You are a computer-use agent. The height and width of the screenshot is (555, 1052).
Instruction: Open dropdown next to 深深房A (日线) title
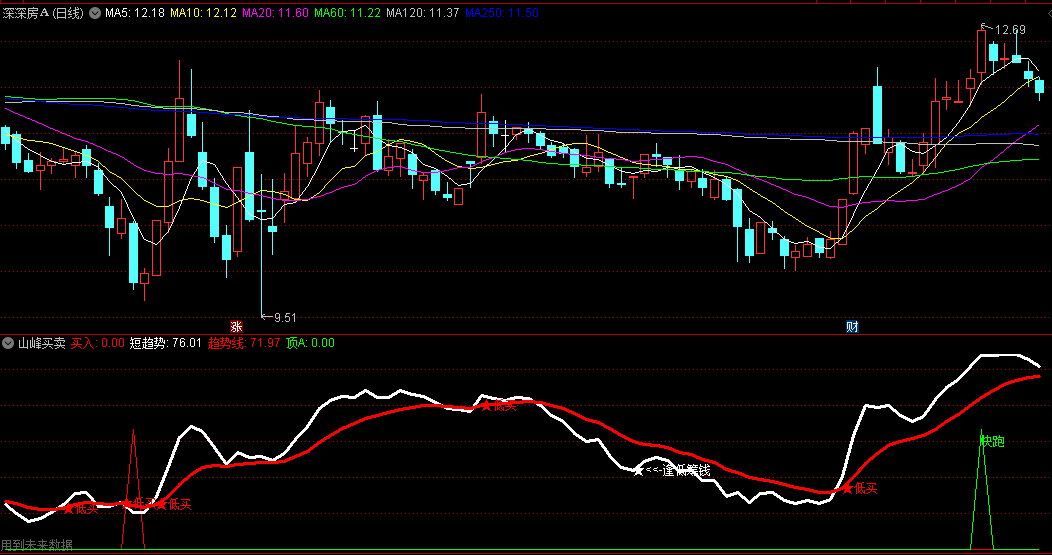tap(95, 13)
